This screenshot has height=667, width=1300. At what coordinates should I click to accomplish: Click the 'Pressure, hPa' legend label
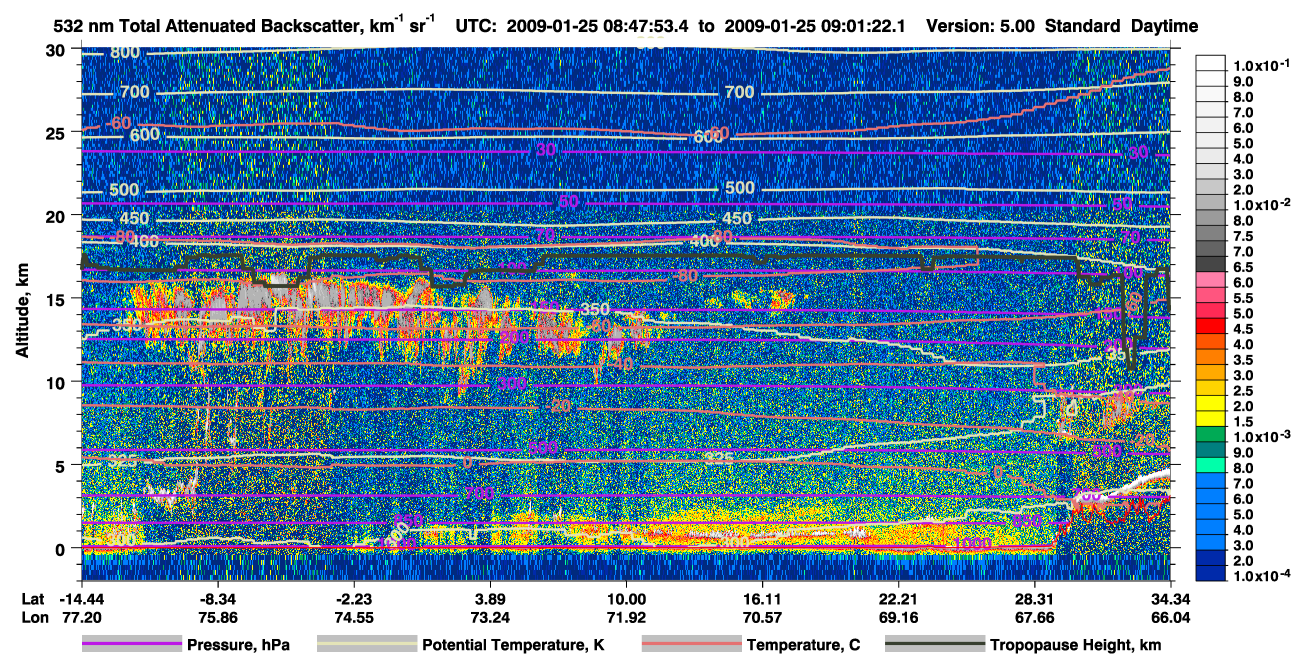239,645
